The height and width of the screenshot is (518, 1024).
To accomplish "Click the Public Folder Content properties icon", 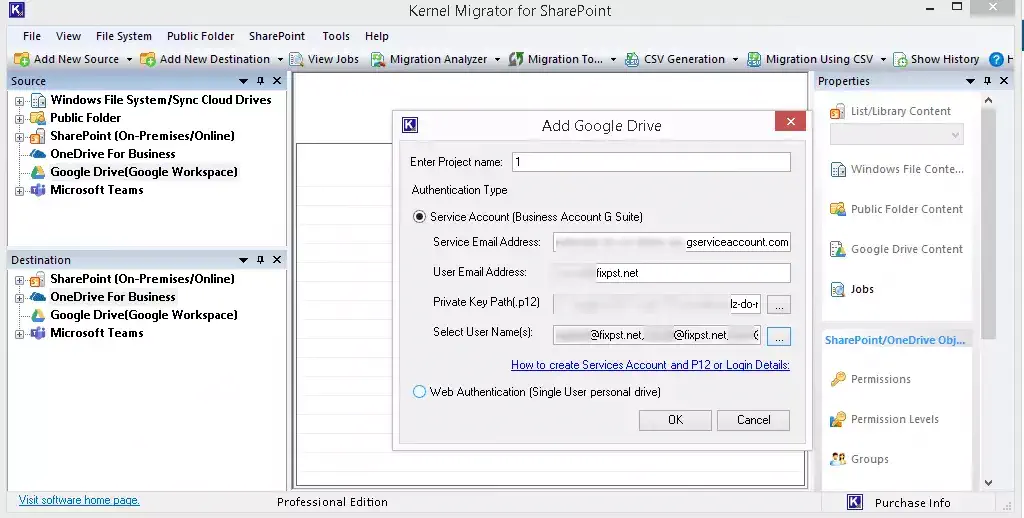I will tap(837, 210).
